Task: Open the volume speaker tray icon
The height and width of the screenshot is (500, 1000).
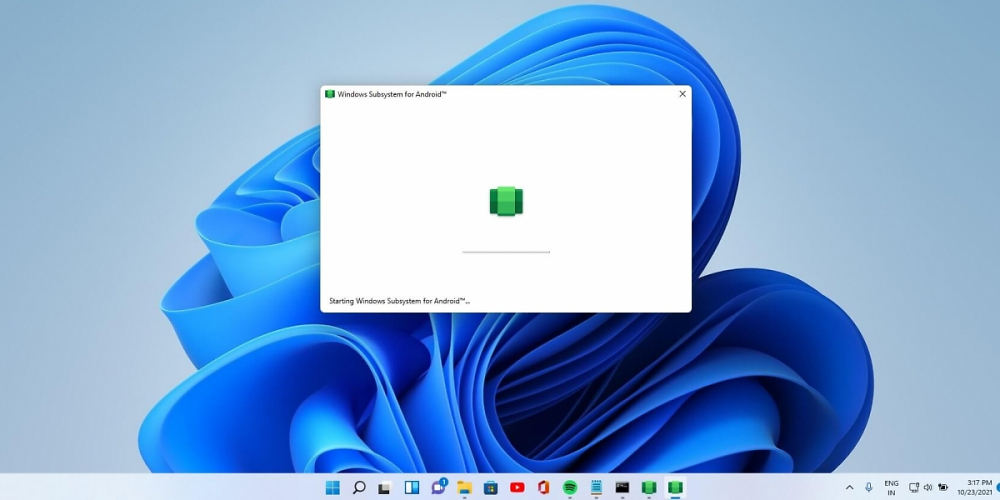Action: [x=928, y=488]
